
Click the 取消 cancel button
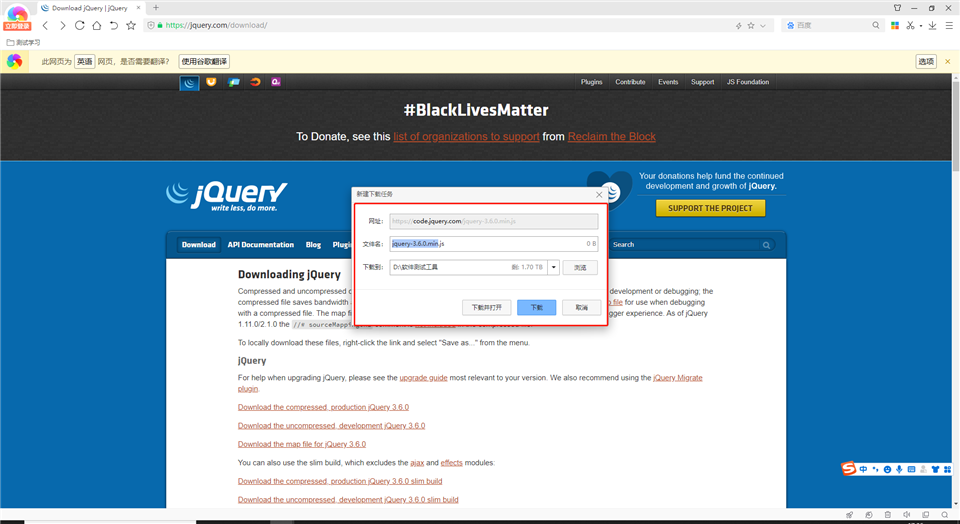tap(581, 307)
